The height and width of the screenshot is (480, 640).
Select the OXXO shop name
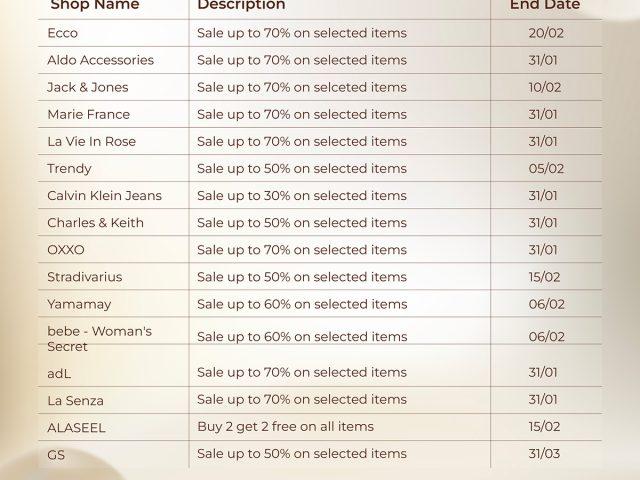tap(66, 249)
